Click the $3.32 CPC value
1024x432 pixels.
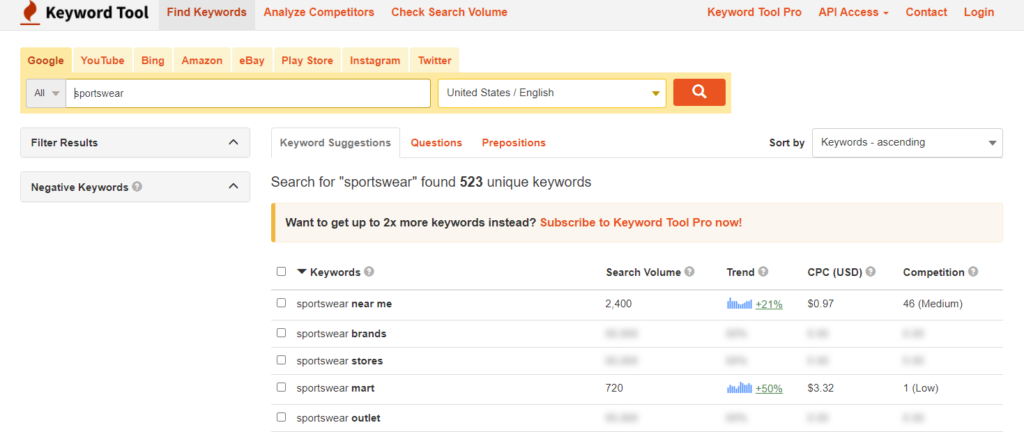[x=820, y=388]
